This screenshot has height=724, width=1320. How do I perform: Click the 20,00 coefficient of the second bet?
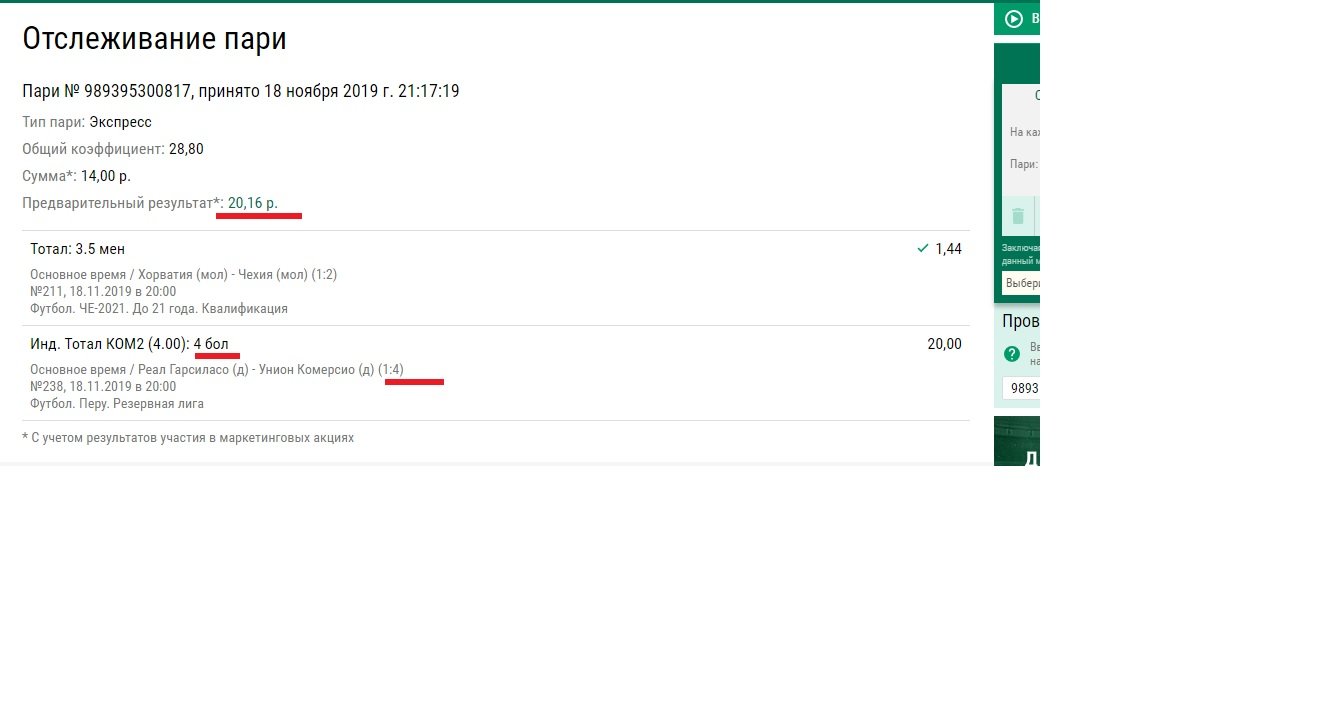coord(944,344)
